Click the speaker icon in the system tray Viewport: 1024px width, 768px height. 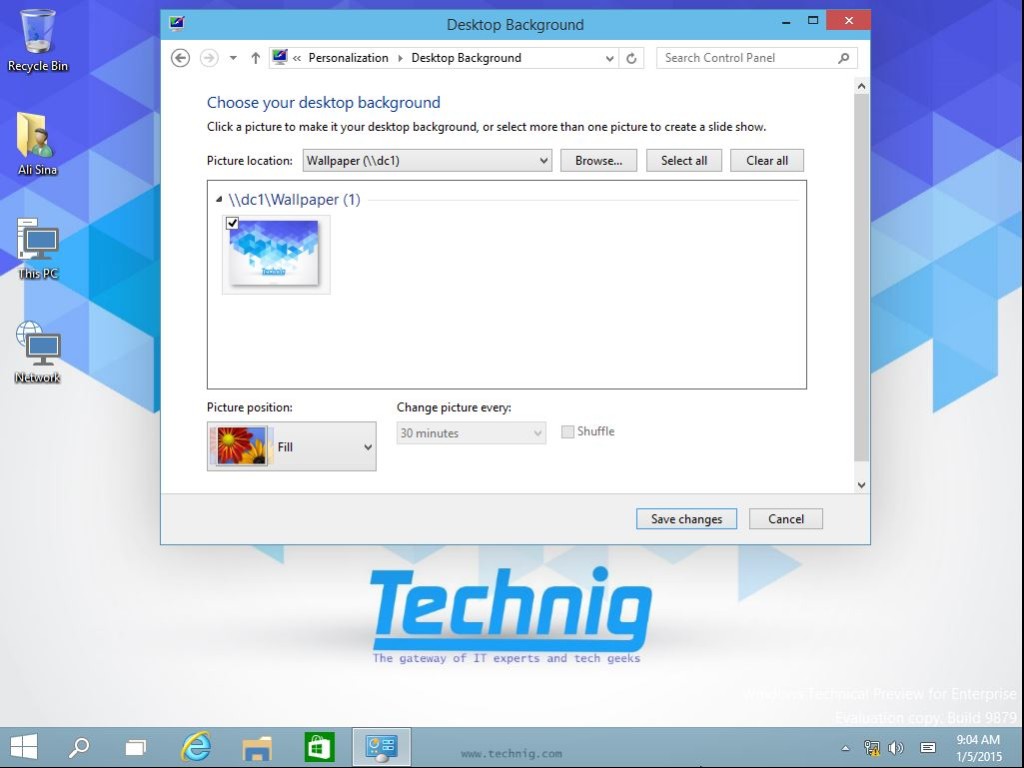tap(896, 747)
